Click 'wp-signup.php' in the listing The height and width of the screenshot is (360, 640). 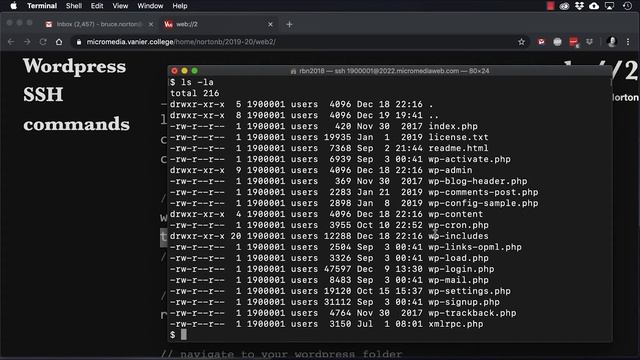click(464, 302)
